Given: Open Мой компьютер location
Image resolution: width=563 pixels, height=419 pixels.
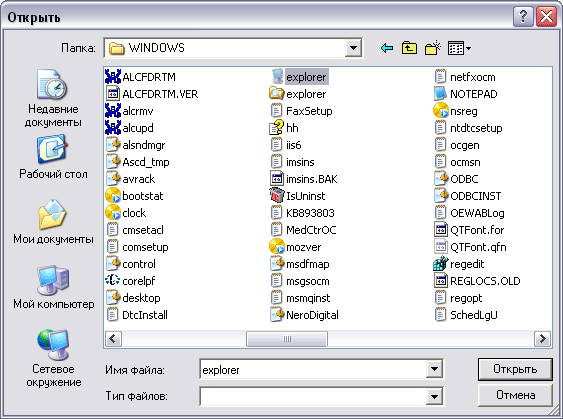Looking at the screenshot, I should click(53, 287).
